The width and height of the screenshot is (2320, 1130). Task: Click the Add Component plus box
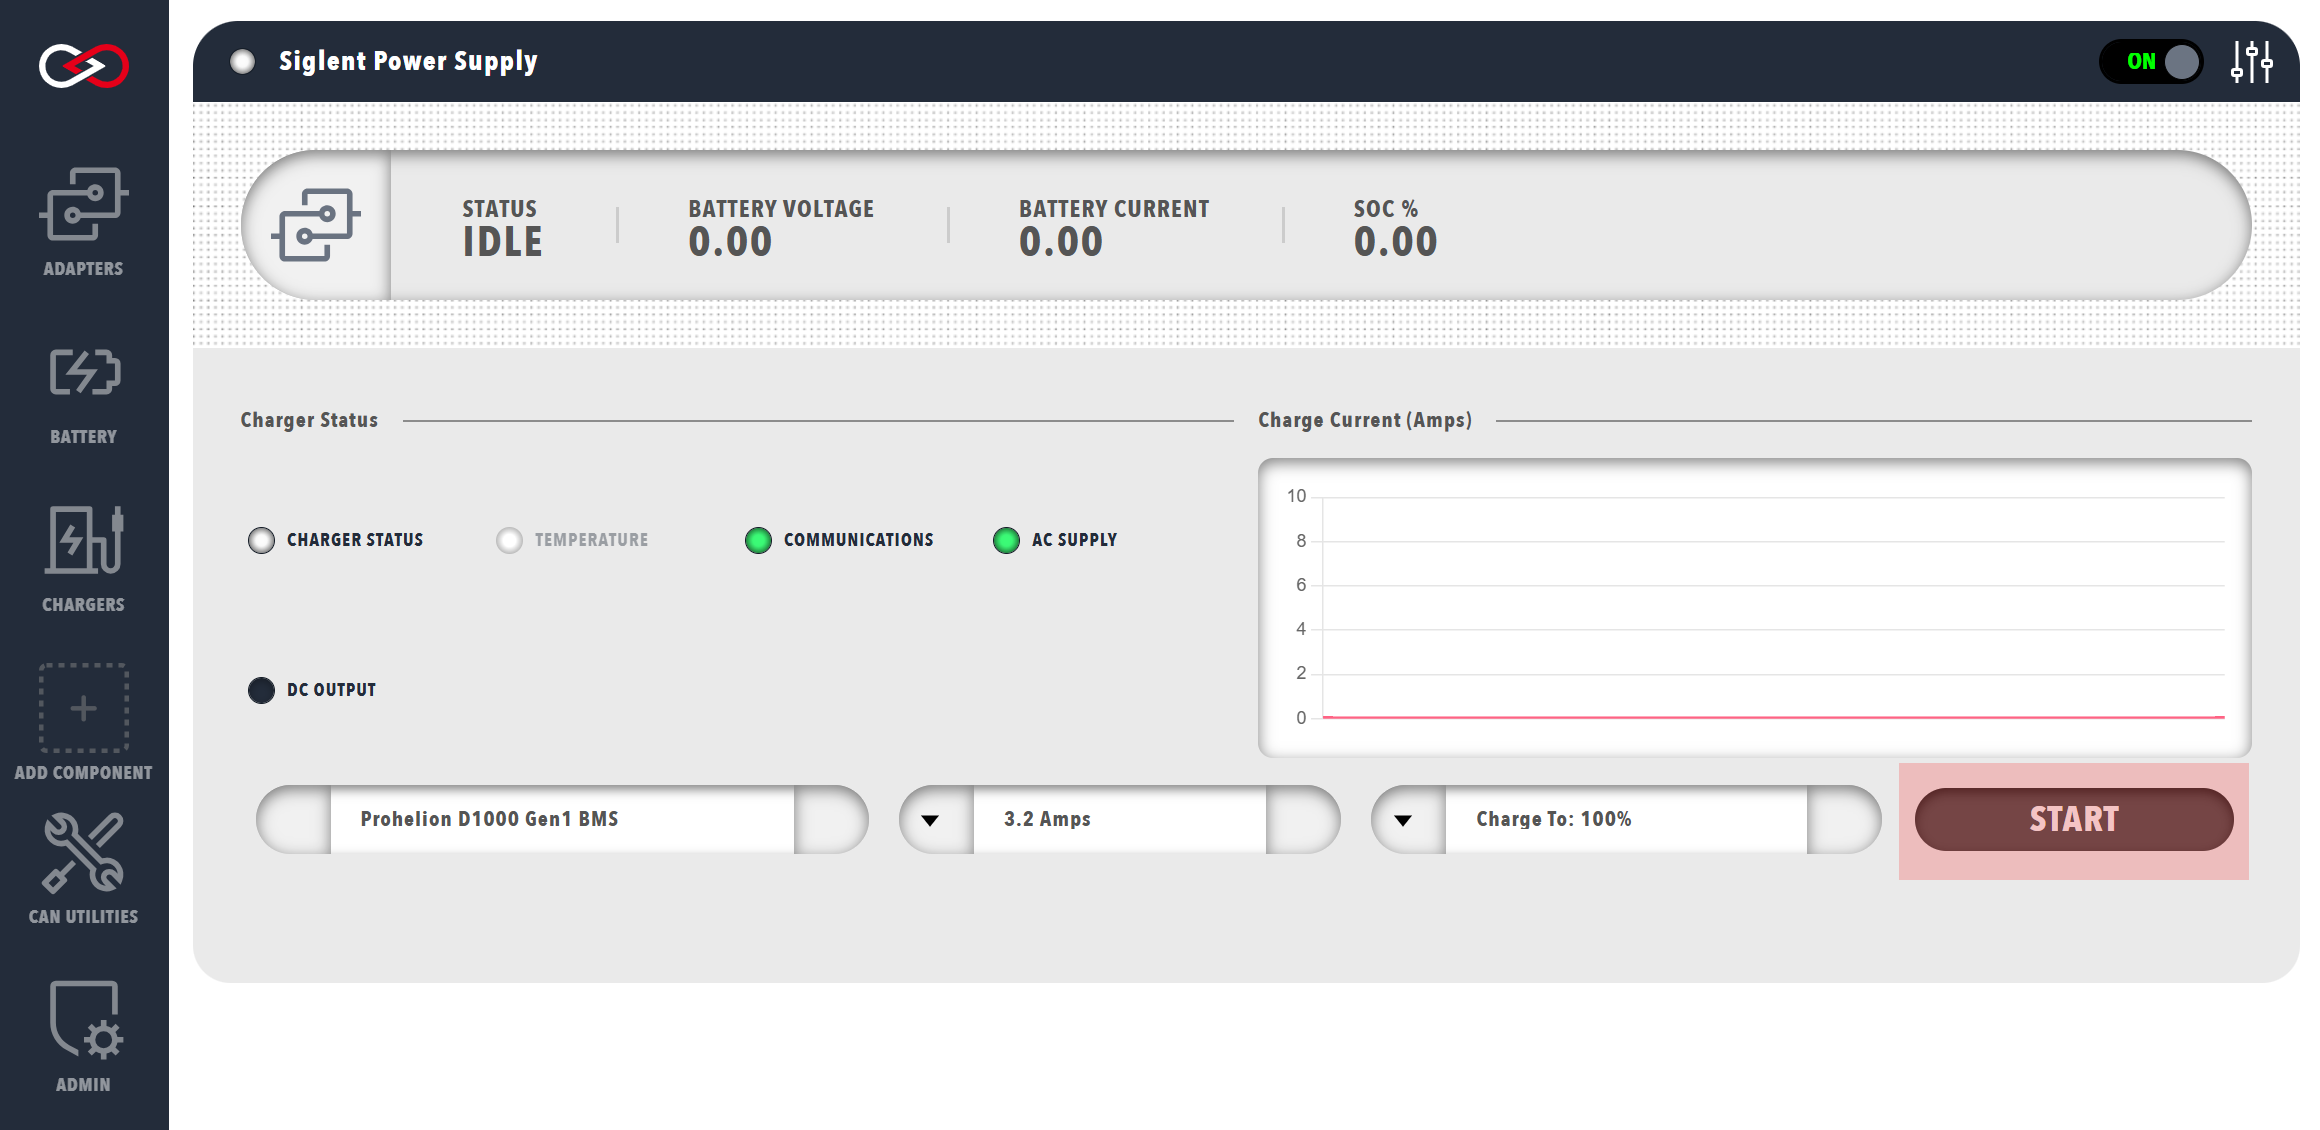coord(84,708)
